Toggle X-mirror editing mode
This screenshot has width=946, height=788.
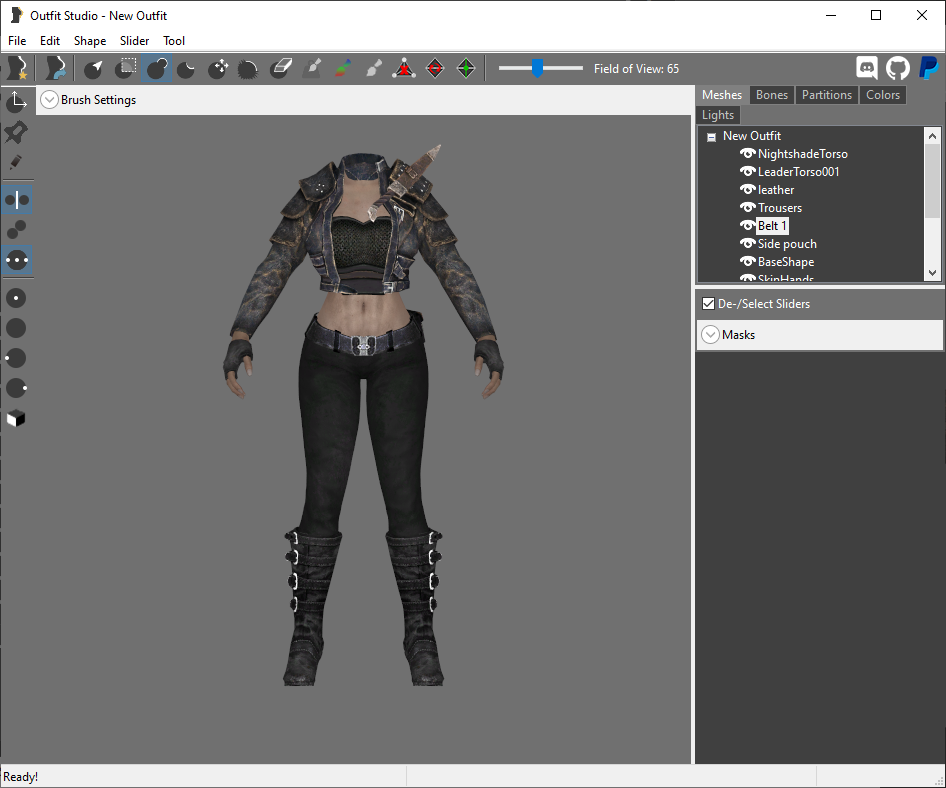point(17,200)
